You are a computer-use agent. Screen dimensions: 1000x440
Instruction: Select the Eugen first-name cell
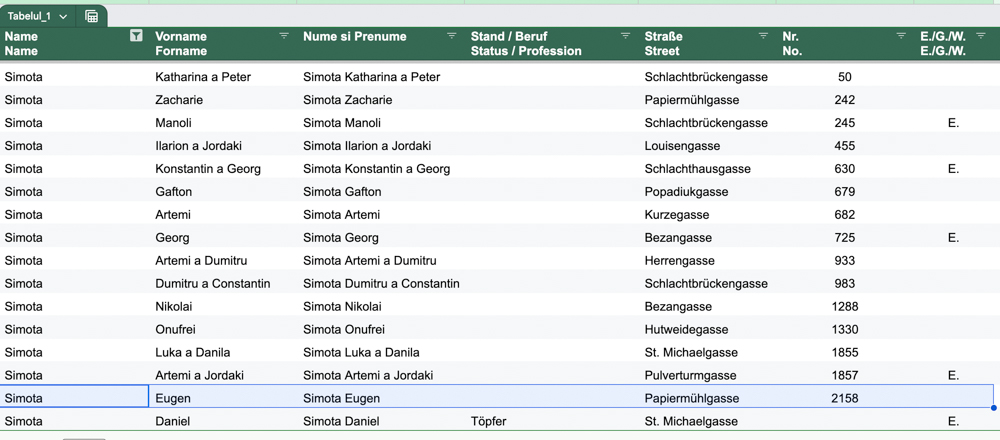point(223,399)
